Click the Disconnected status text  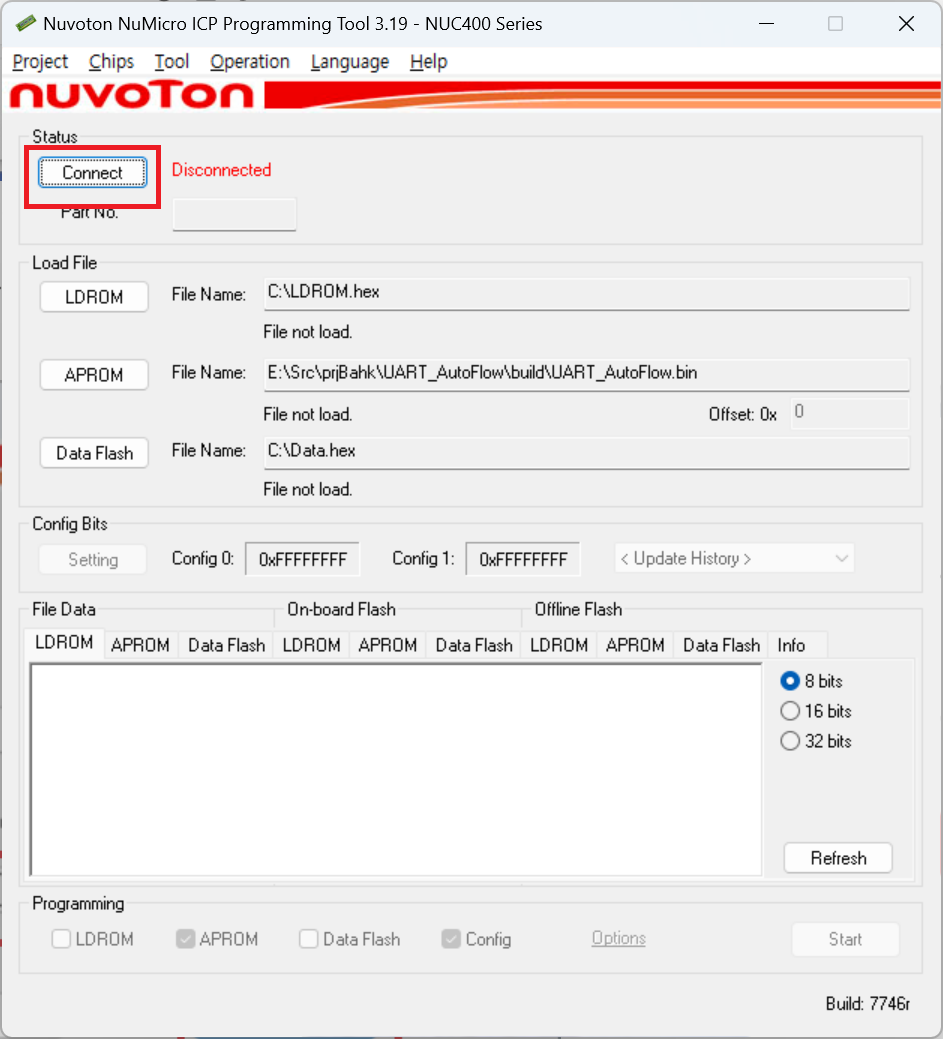pos(221,170)
